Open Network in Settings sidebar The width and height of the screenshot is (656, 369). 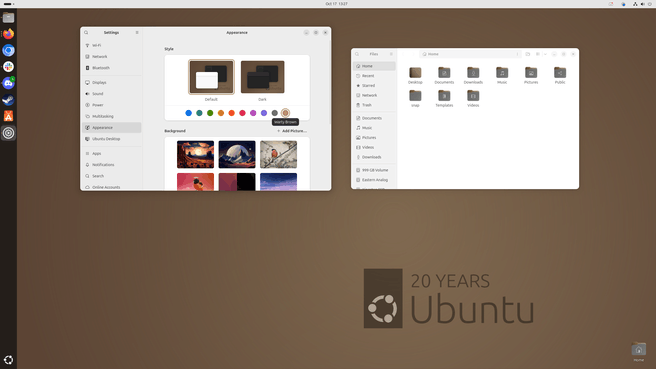pyautogui.click(x=112, y=56)
